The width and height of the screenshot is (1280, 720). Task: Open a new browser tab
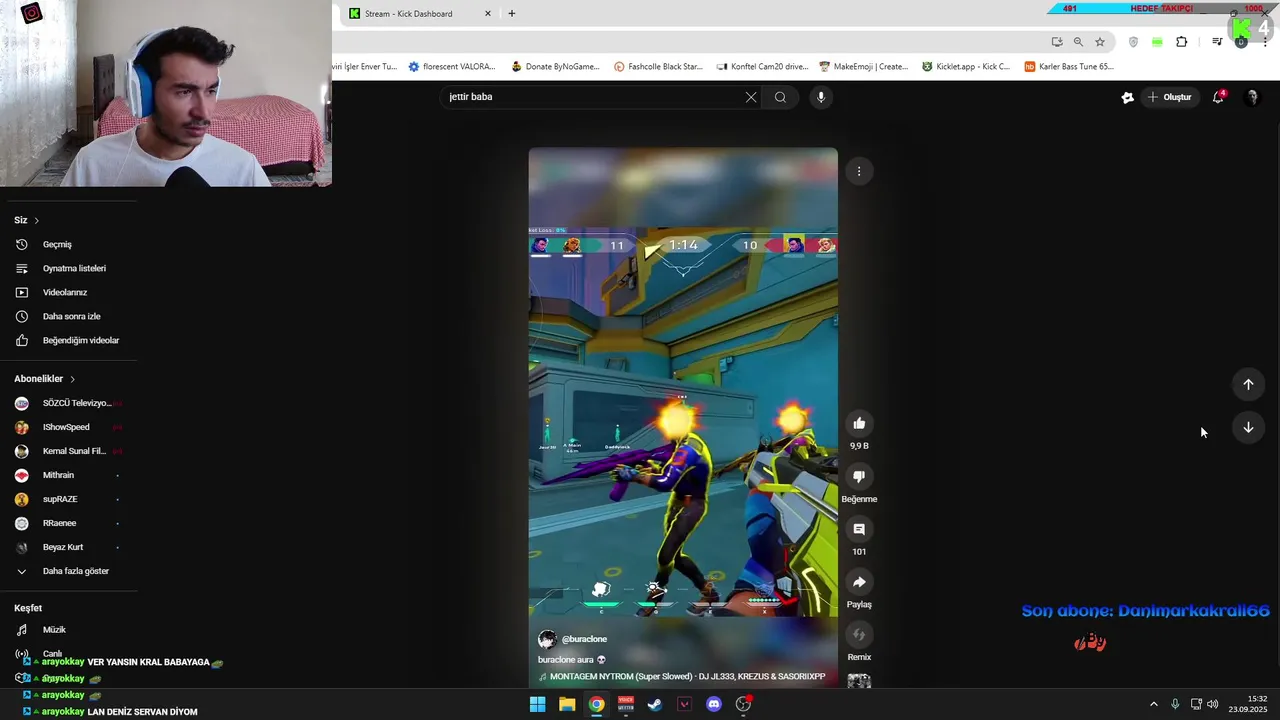tap(512, 13)
